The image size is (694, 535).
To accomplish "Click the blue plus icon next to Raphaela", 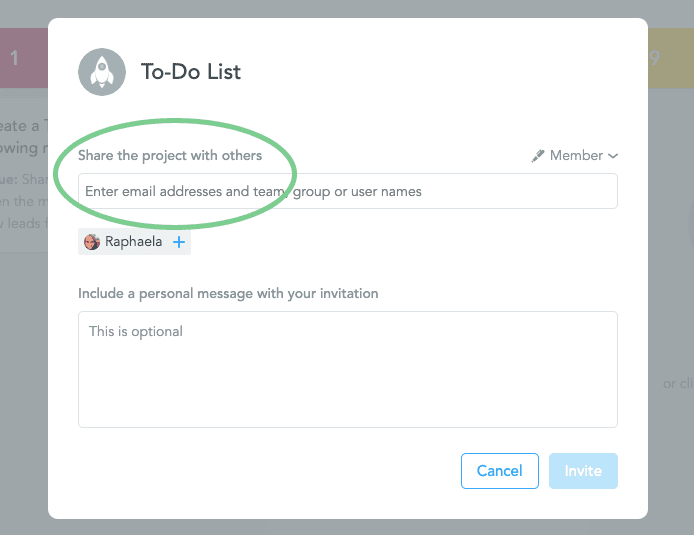I will (x=179, y=242).
